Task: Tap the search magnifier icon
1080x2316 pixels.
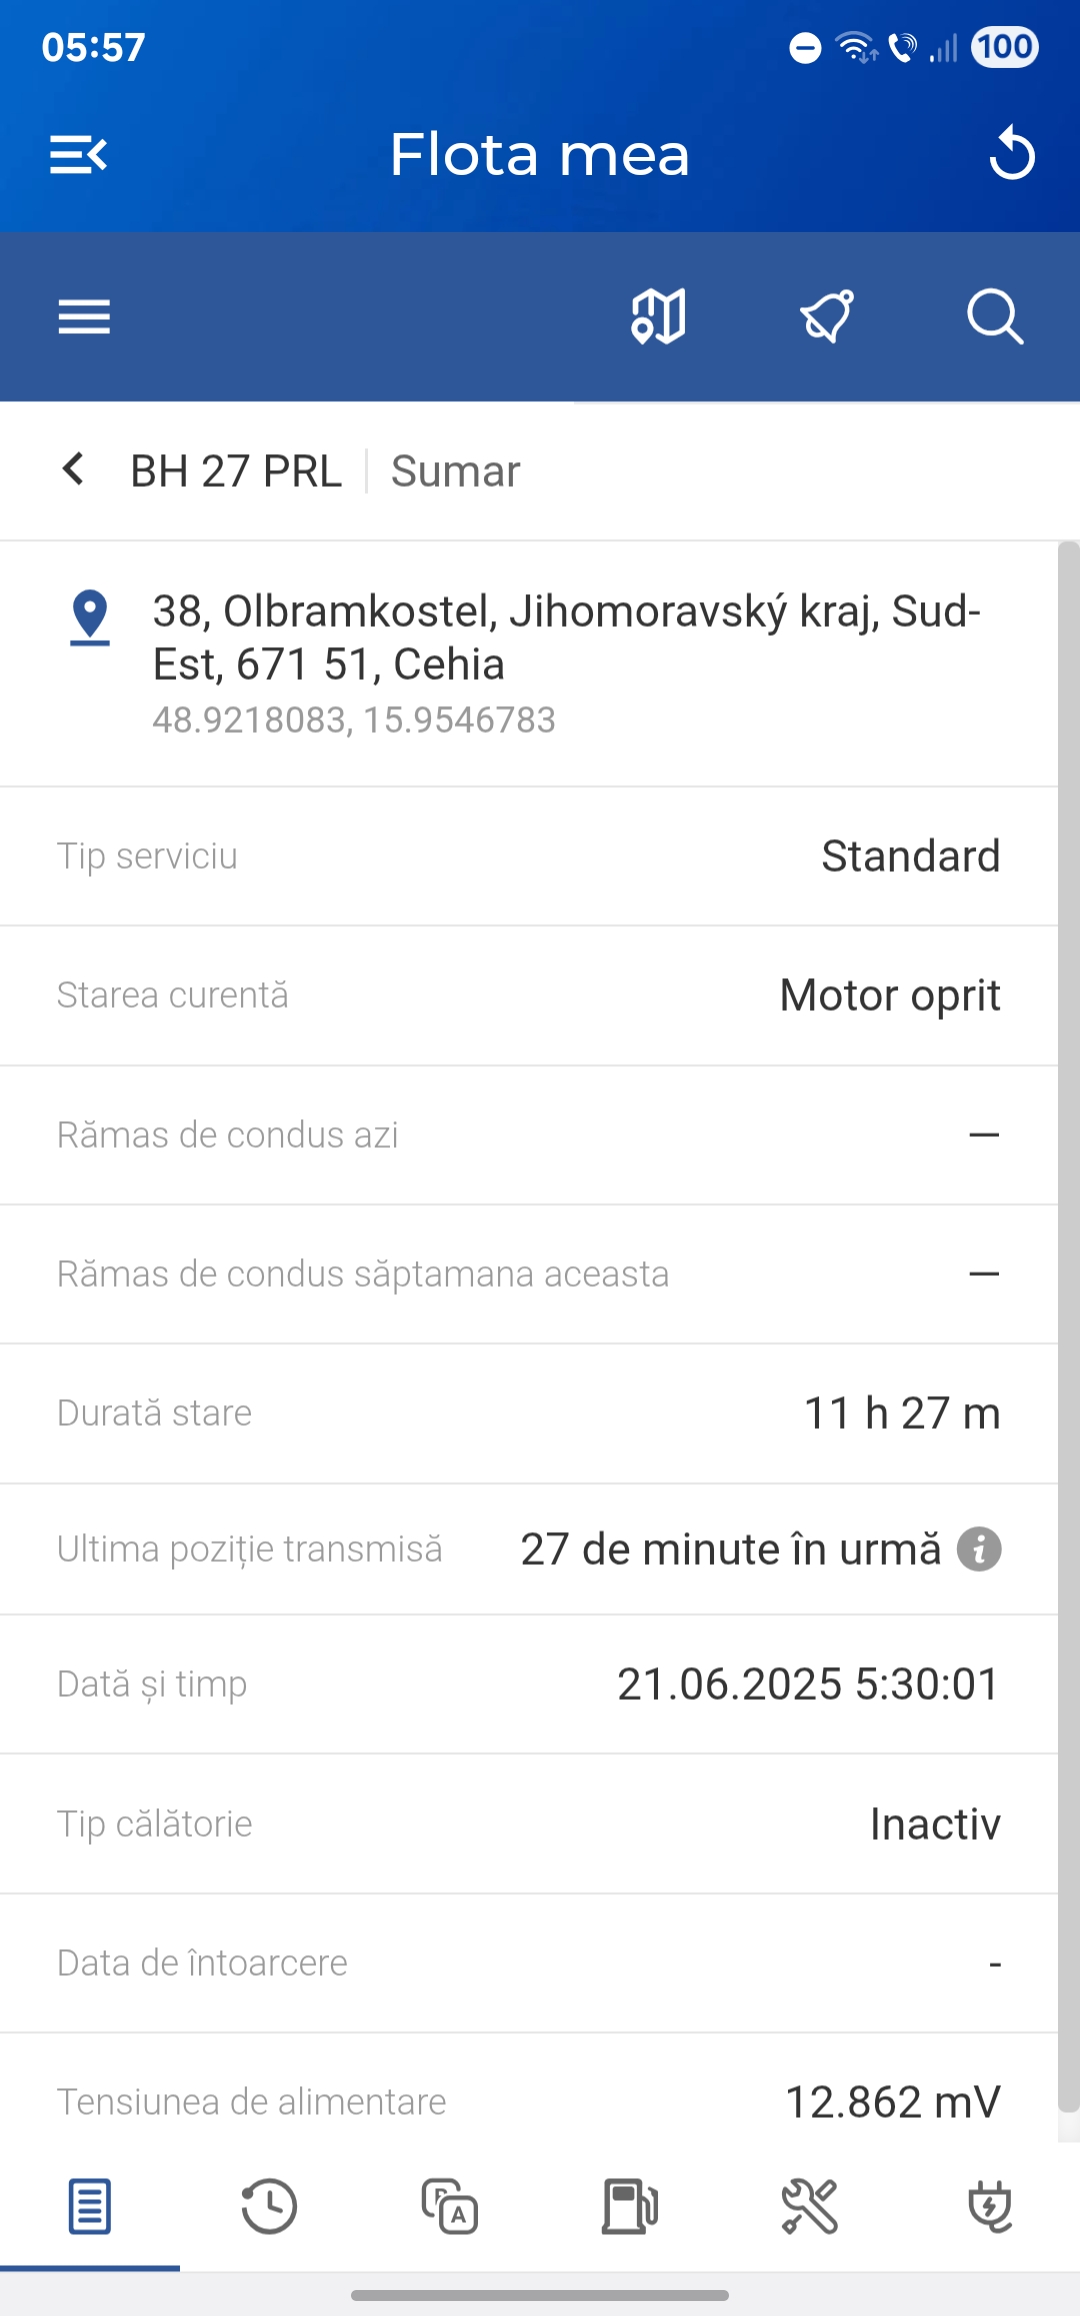Action: pyautogui.click(x=994, y=317)
